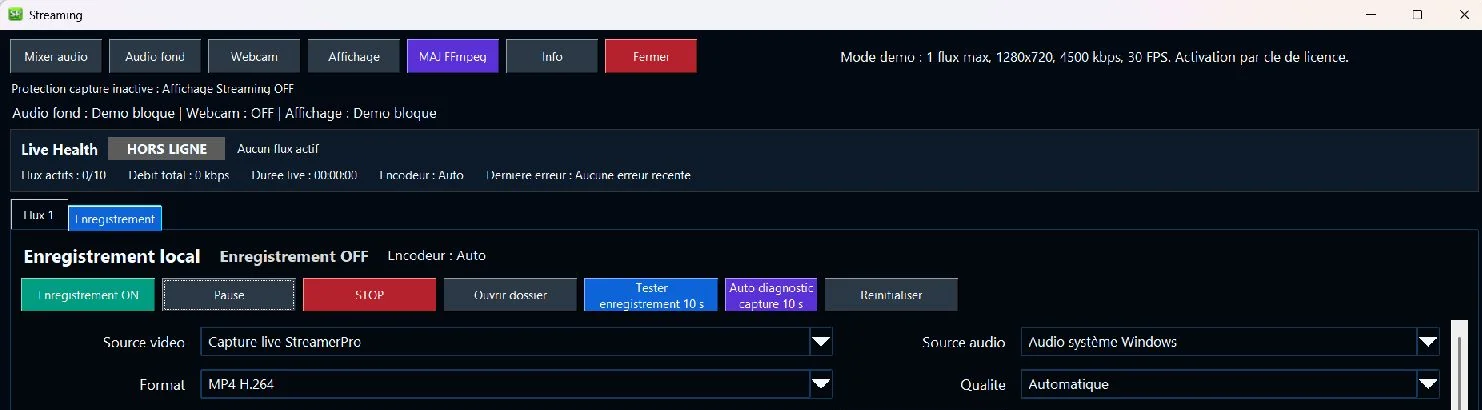The height and width of the screenshot is (410, 1482).
Task: Click the red STOP button
Action: pos(369,295)
